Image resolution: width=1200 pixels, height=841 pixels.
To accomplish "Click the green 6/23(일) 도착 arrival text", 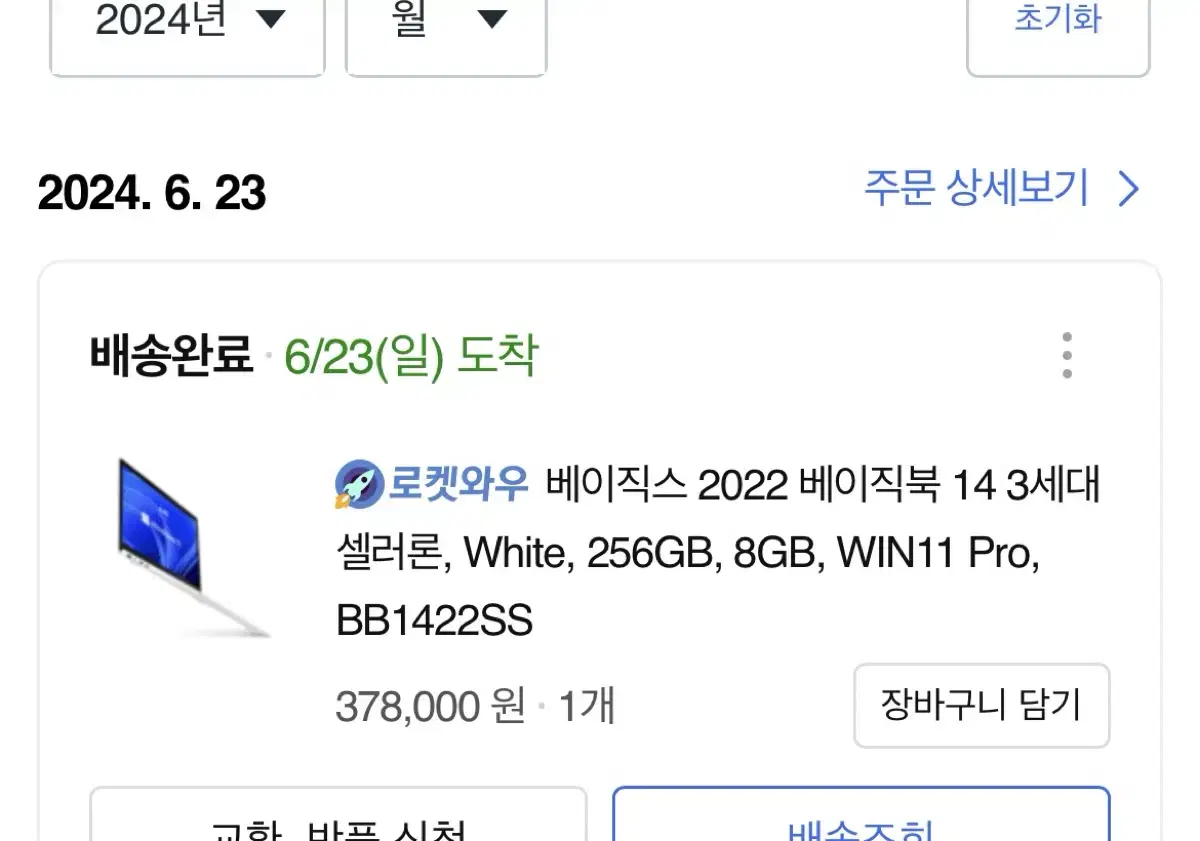I will pyautogui.click(x=411, y=356).
